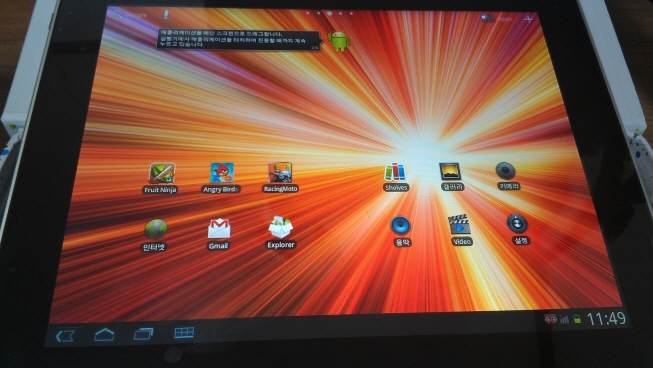Open the Google search box
Viewport: 653px width, 368px height.
130,15
